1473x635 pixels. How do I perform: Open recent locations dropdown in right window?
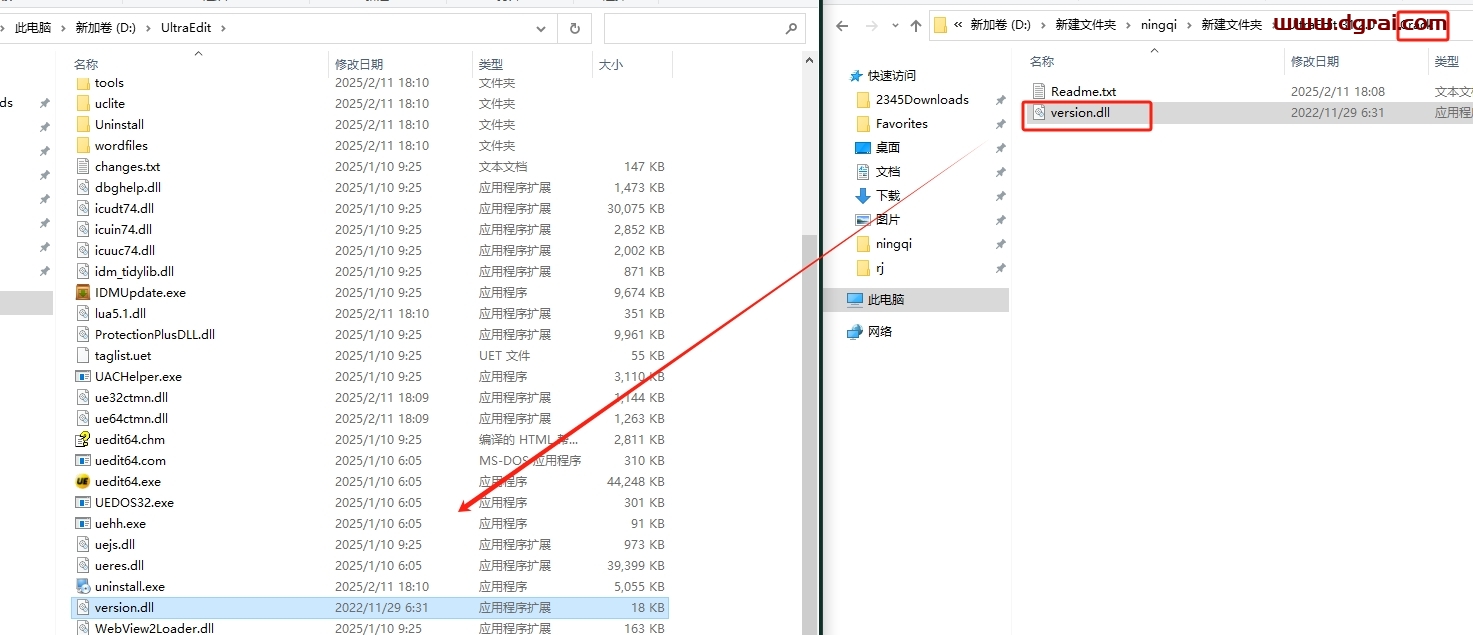(x=893, y=27)
